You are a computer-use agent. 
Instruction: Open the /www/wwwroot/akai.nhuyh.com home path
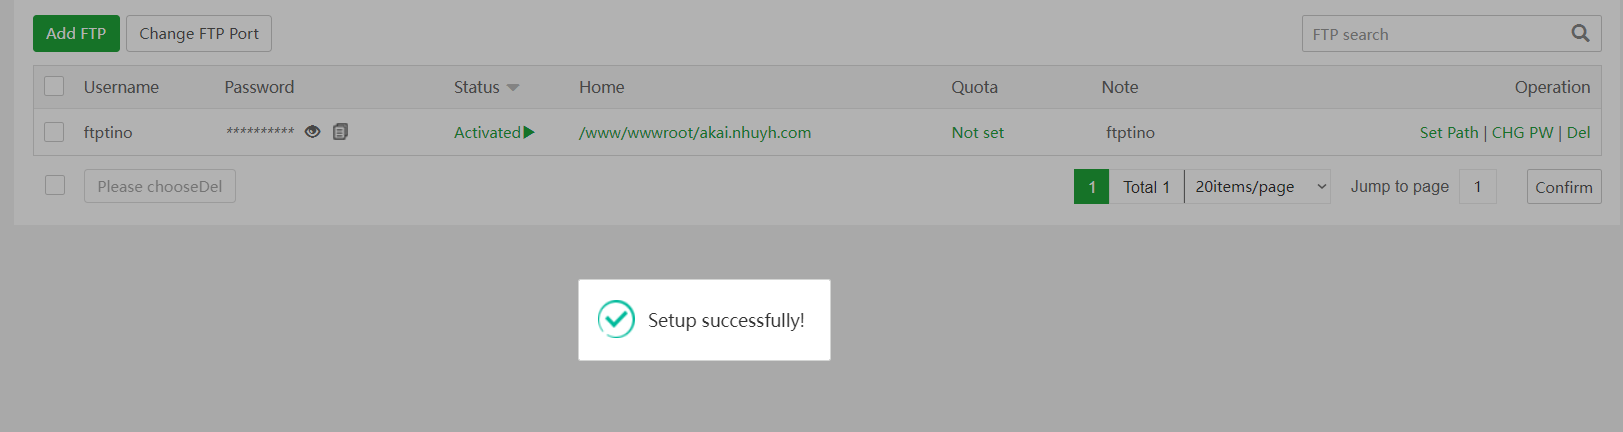click(695, 133)
